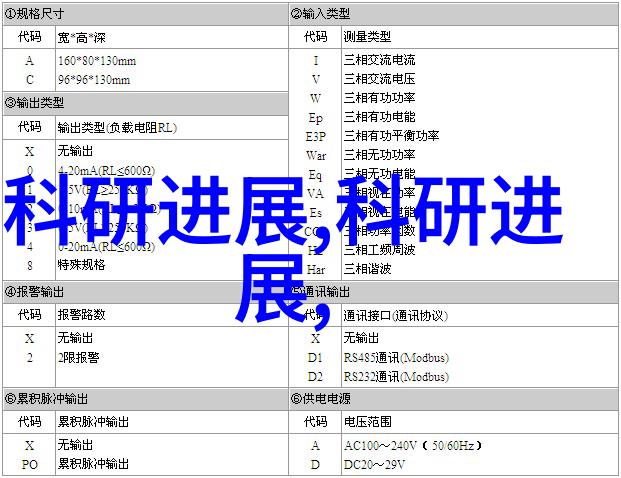Click the ①规格尺寸 section header

point(36,13)
